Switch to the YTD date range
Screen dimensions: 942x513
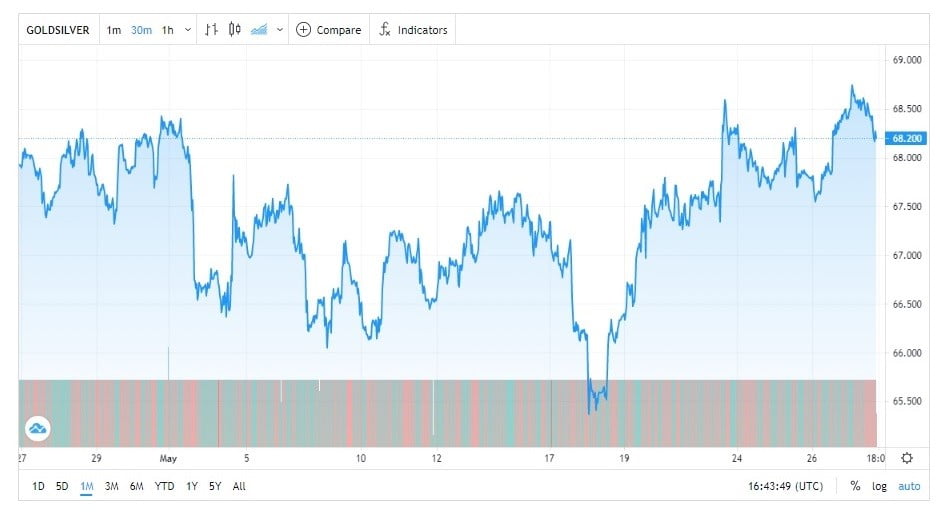click(165, 486)
